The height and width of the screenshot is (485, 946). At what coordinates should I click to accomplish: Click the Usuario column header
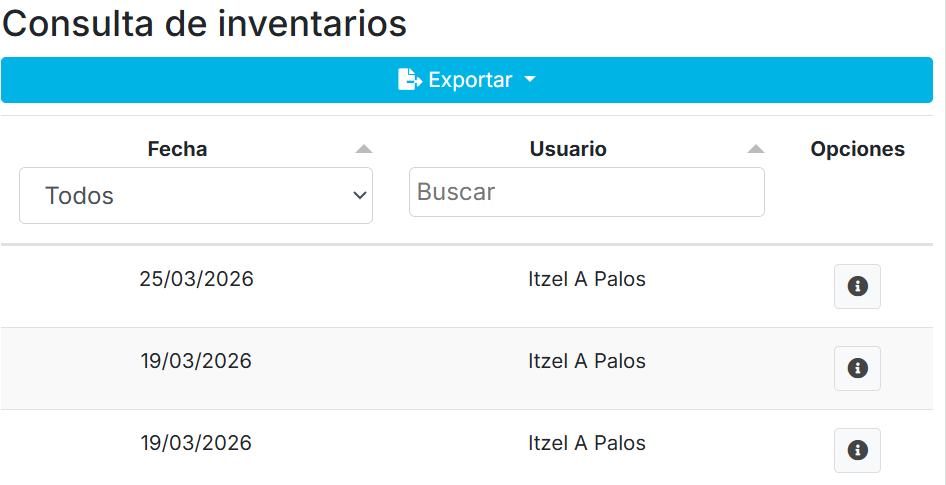(568, 149)
